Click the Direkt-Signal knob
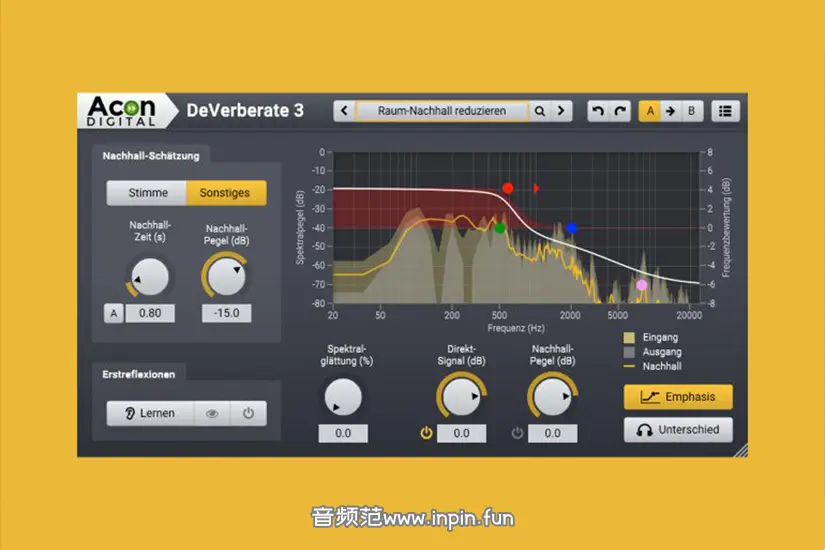The width and height of the screenshot is (825, 550). pyautogui.click(x=461, y=396)
